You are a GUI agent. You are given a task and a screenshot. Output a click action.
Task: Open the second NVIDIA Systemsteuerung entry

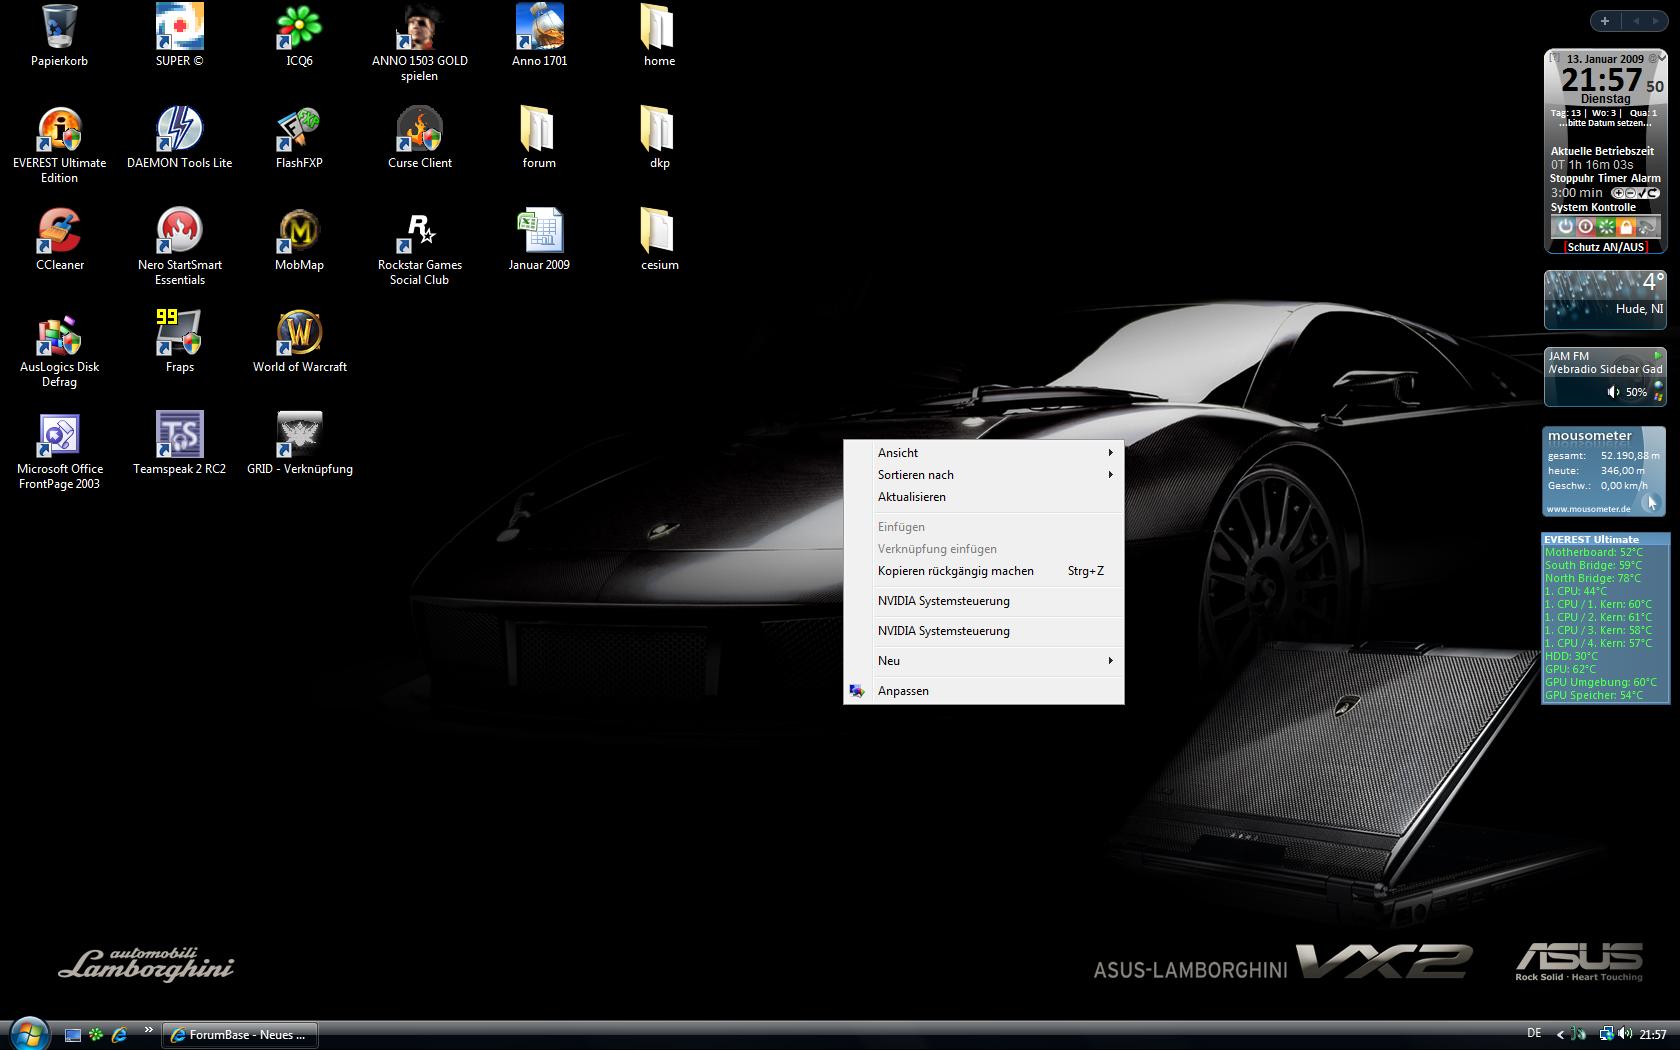click(984, 631)
